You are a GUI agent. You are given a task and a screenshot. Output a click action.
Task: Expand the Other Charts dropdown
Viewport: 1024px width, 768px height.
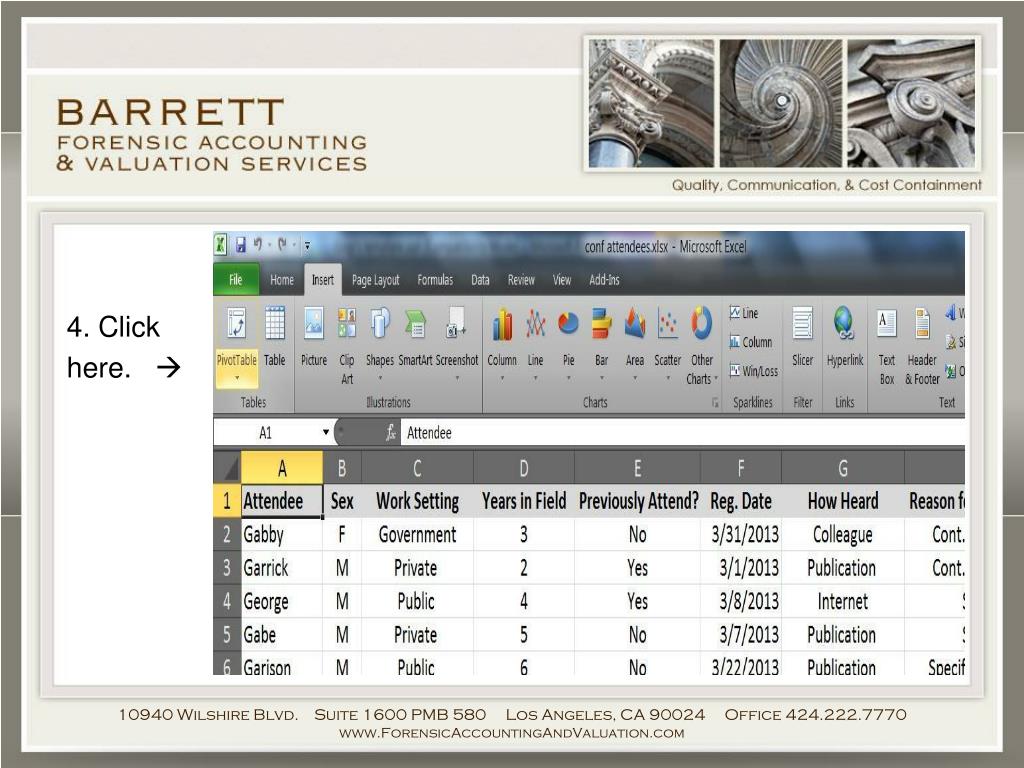716,379
